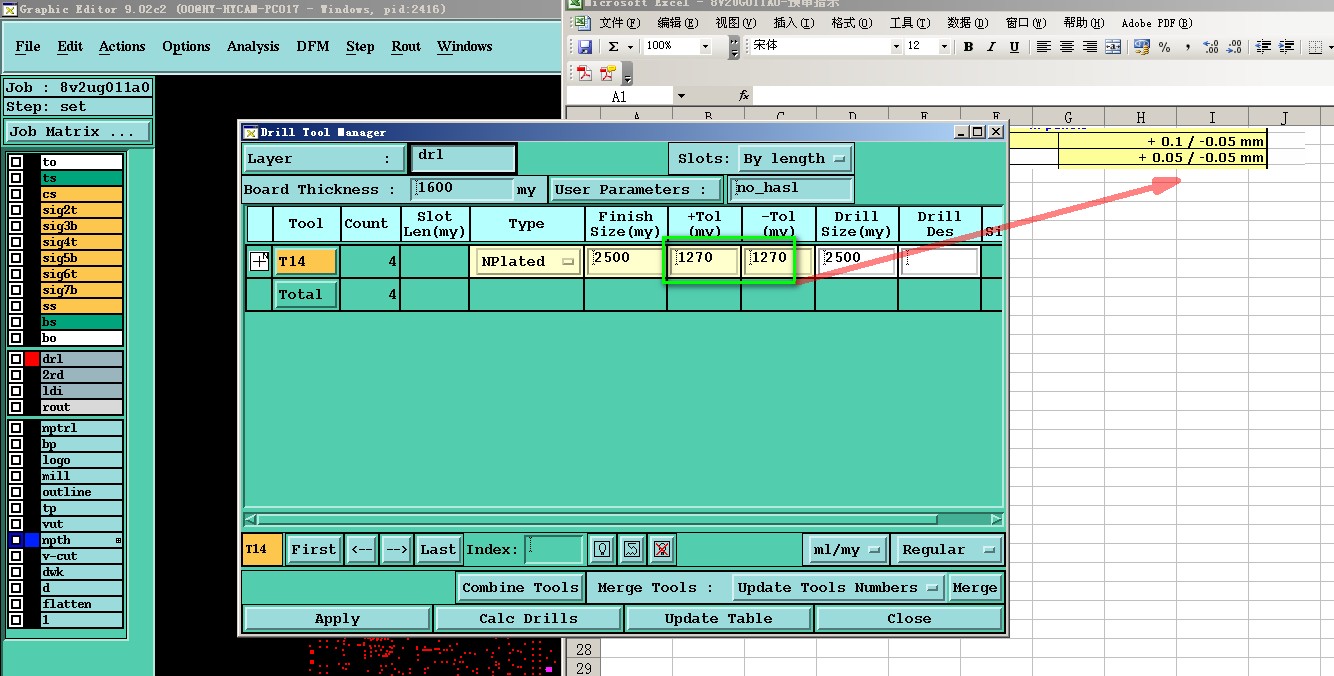The height and width of the screenshot is (676, 1334).
Task: Toggle the checkbox for layer outline
Action: click(16, 492)
